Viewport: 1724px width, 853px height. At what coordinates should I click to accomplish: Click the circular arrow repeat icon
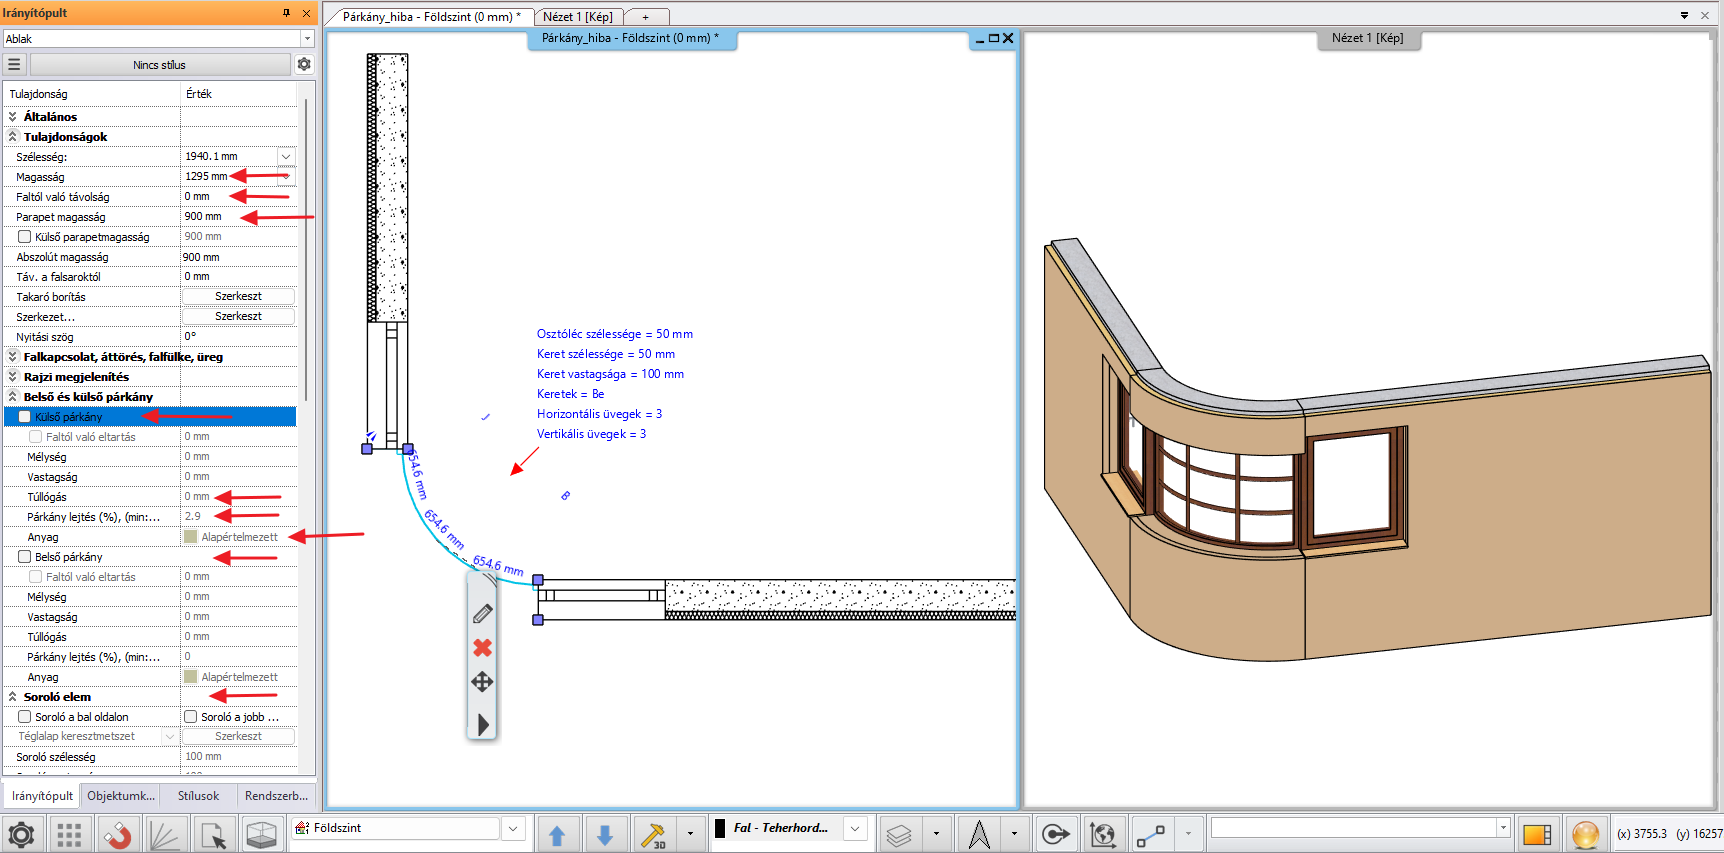tap(1055, 834)
